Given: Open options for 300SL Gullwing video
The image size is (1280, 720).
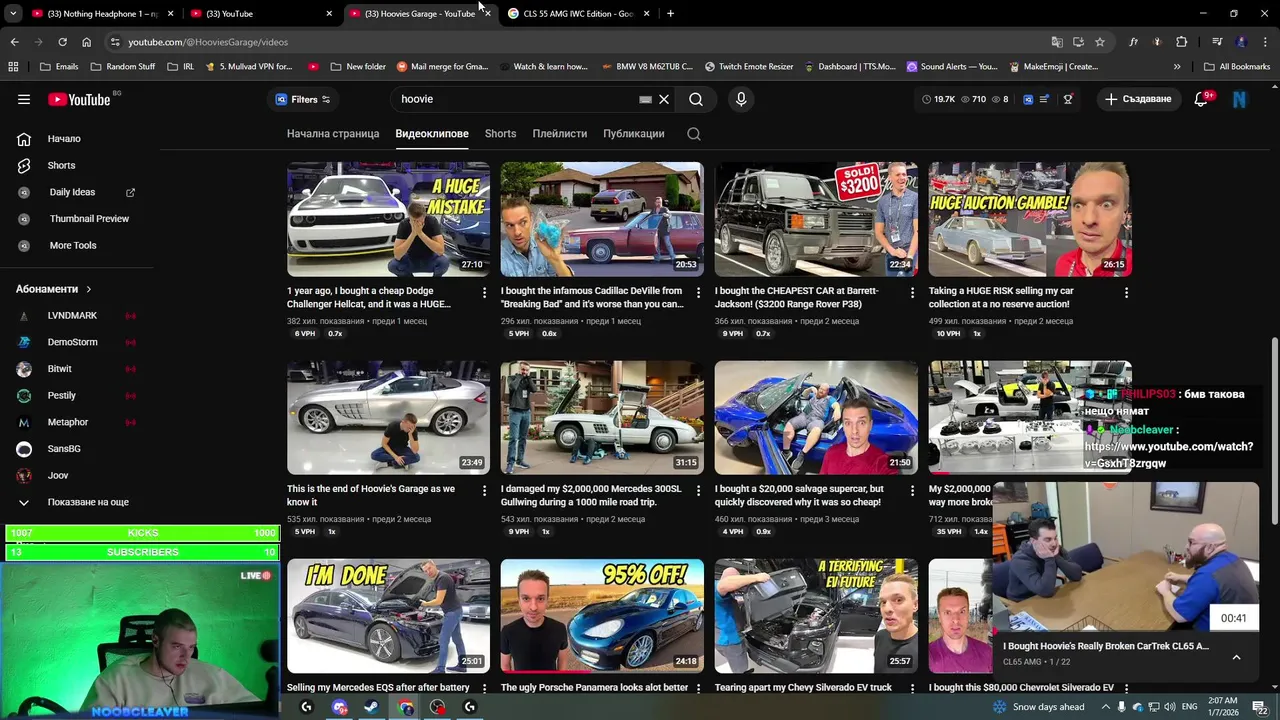Looking at the screenshot, I should (x=698, y=491).
